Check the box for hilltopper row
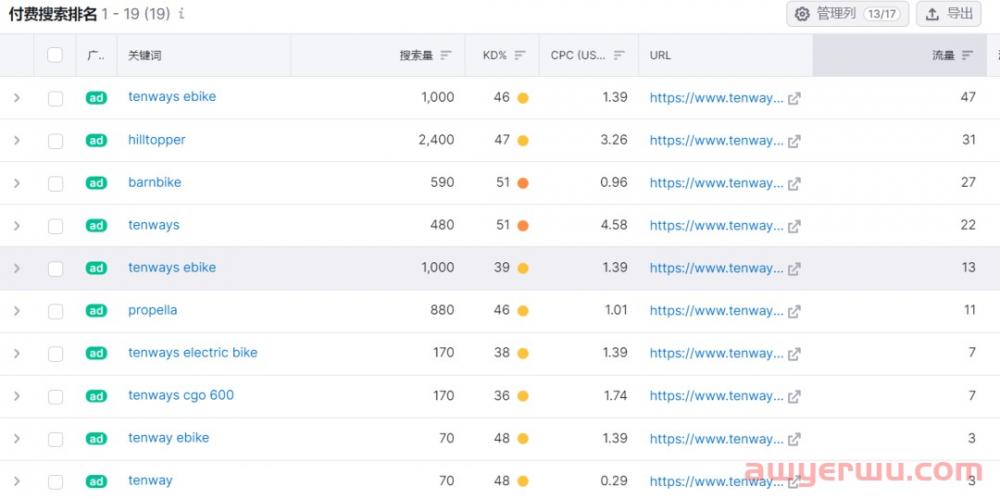 pyautogui.click(x=55, y=141)
